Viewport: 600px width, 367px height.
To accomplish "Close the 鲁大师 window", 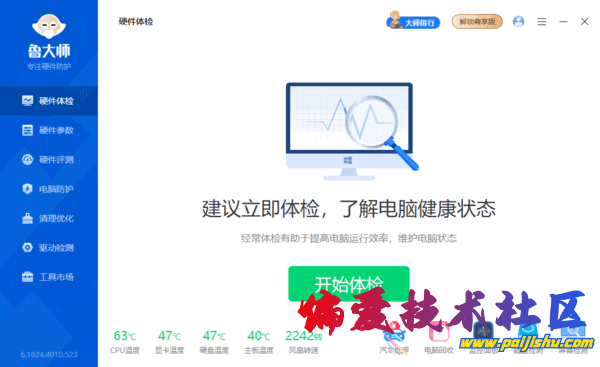I will [x=584, y=21].
